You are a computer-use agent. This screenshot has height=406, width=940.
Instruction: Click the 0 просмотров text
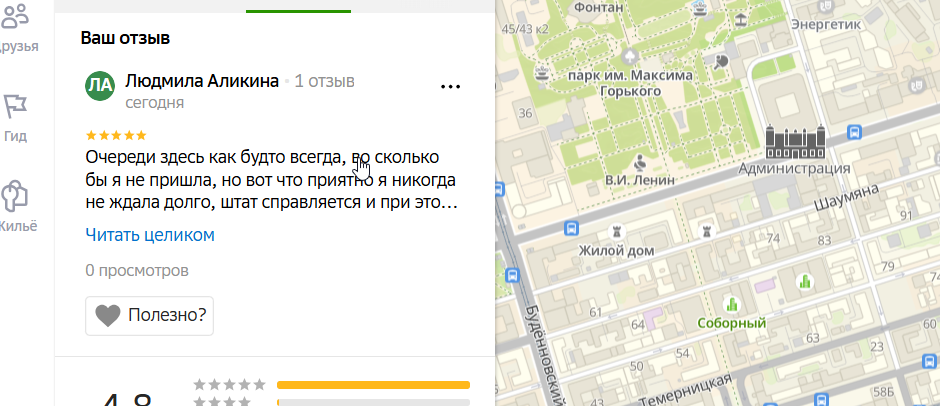(x=137, y=270)
